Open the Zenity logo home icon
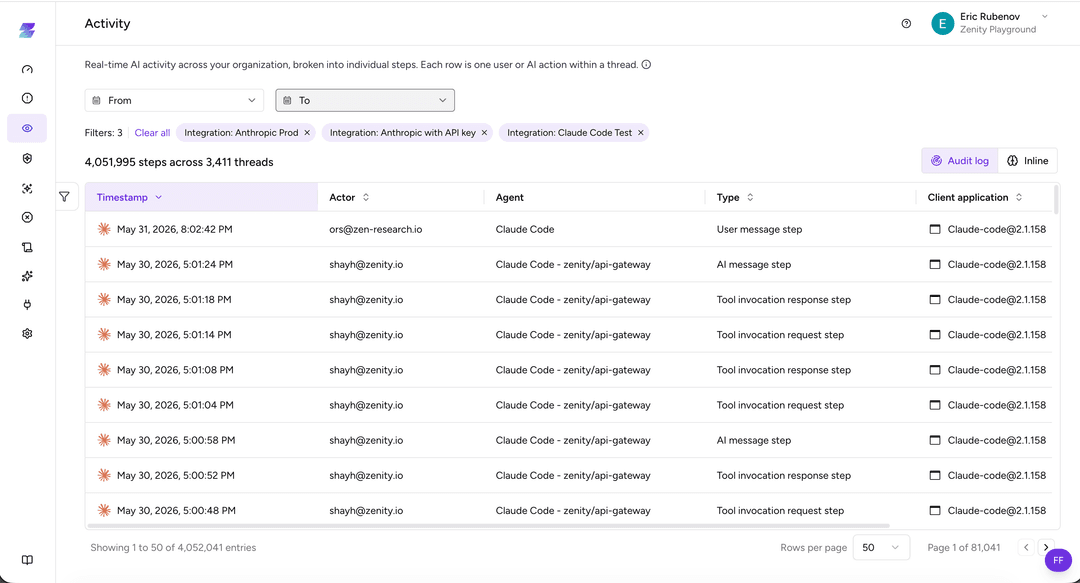The height and width of the screenshot is (583, 1080). tap(27, 30)
